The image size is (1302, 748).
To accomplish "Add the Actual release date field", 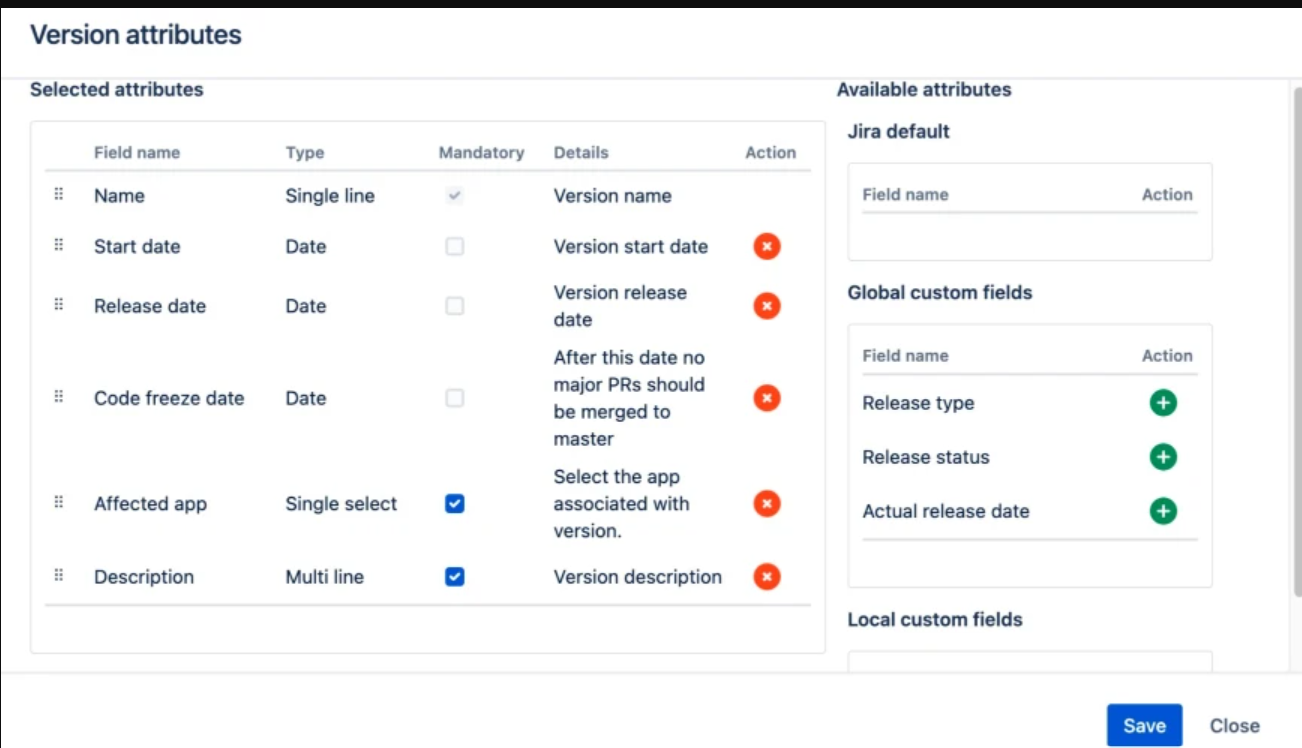I will pyautogui.click(x=1162, y=511).
